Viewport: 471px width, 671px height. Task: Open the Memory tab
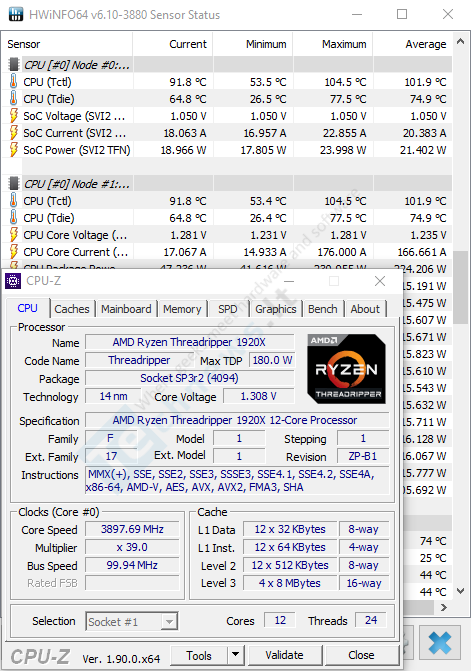(x=182, y=309)
